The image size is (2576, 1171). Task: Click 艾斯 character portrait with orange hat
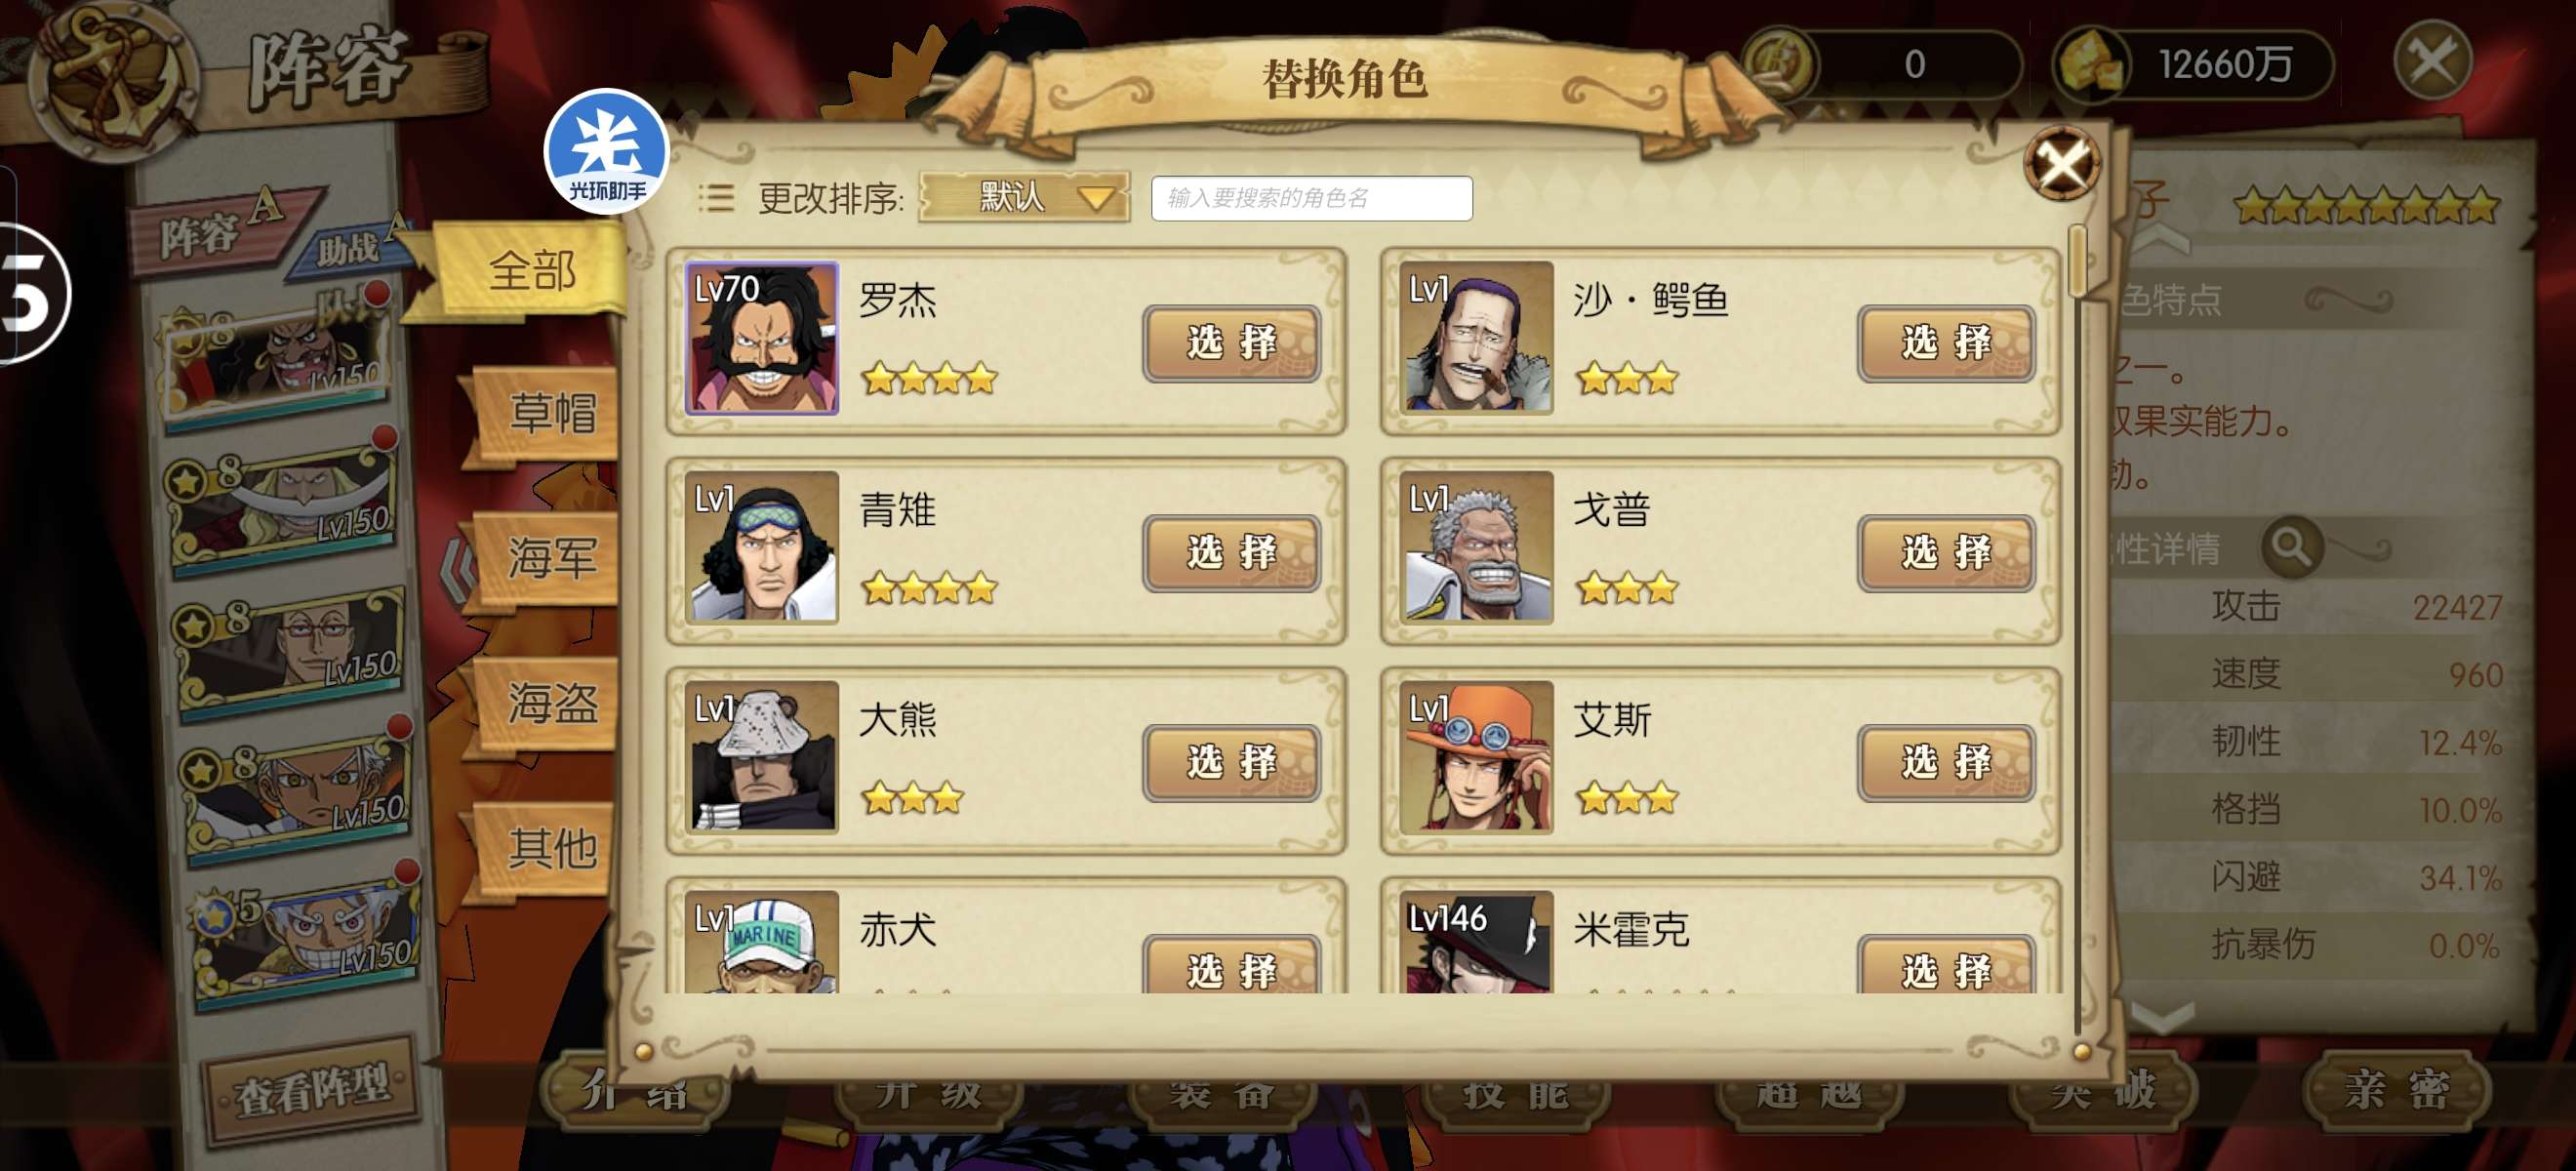click(x=1475, y=757)
